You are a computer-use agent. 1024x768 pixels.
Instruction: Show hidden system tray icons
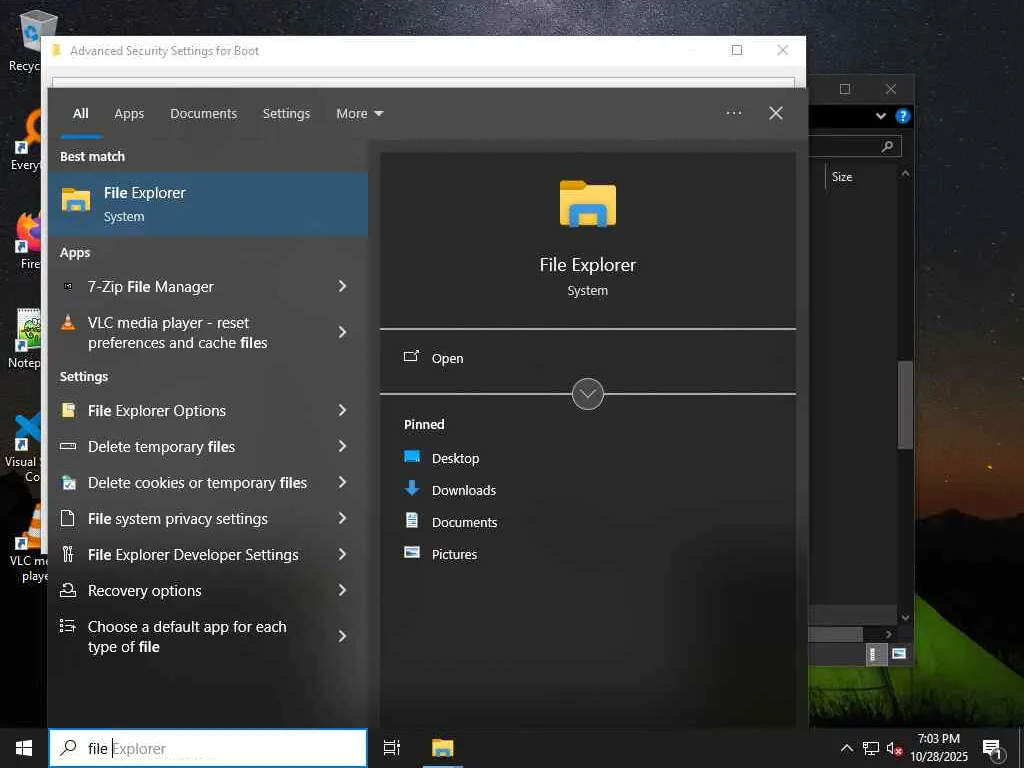846,748
